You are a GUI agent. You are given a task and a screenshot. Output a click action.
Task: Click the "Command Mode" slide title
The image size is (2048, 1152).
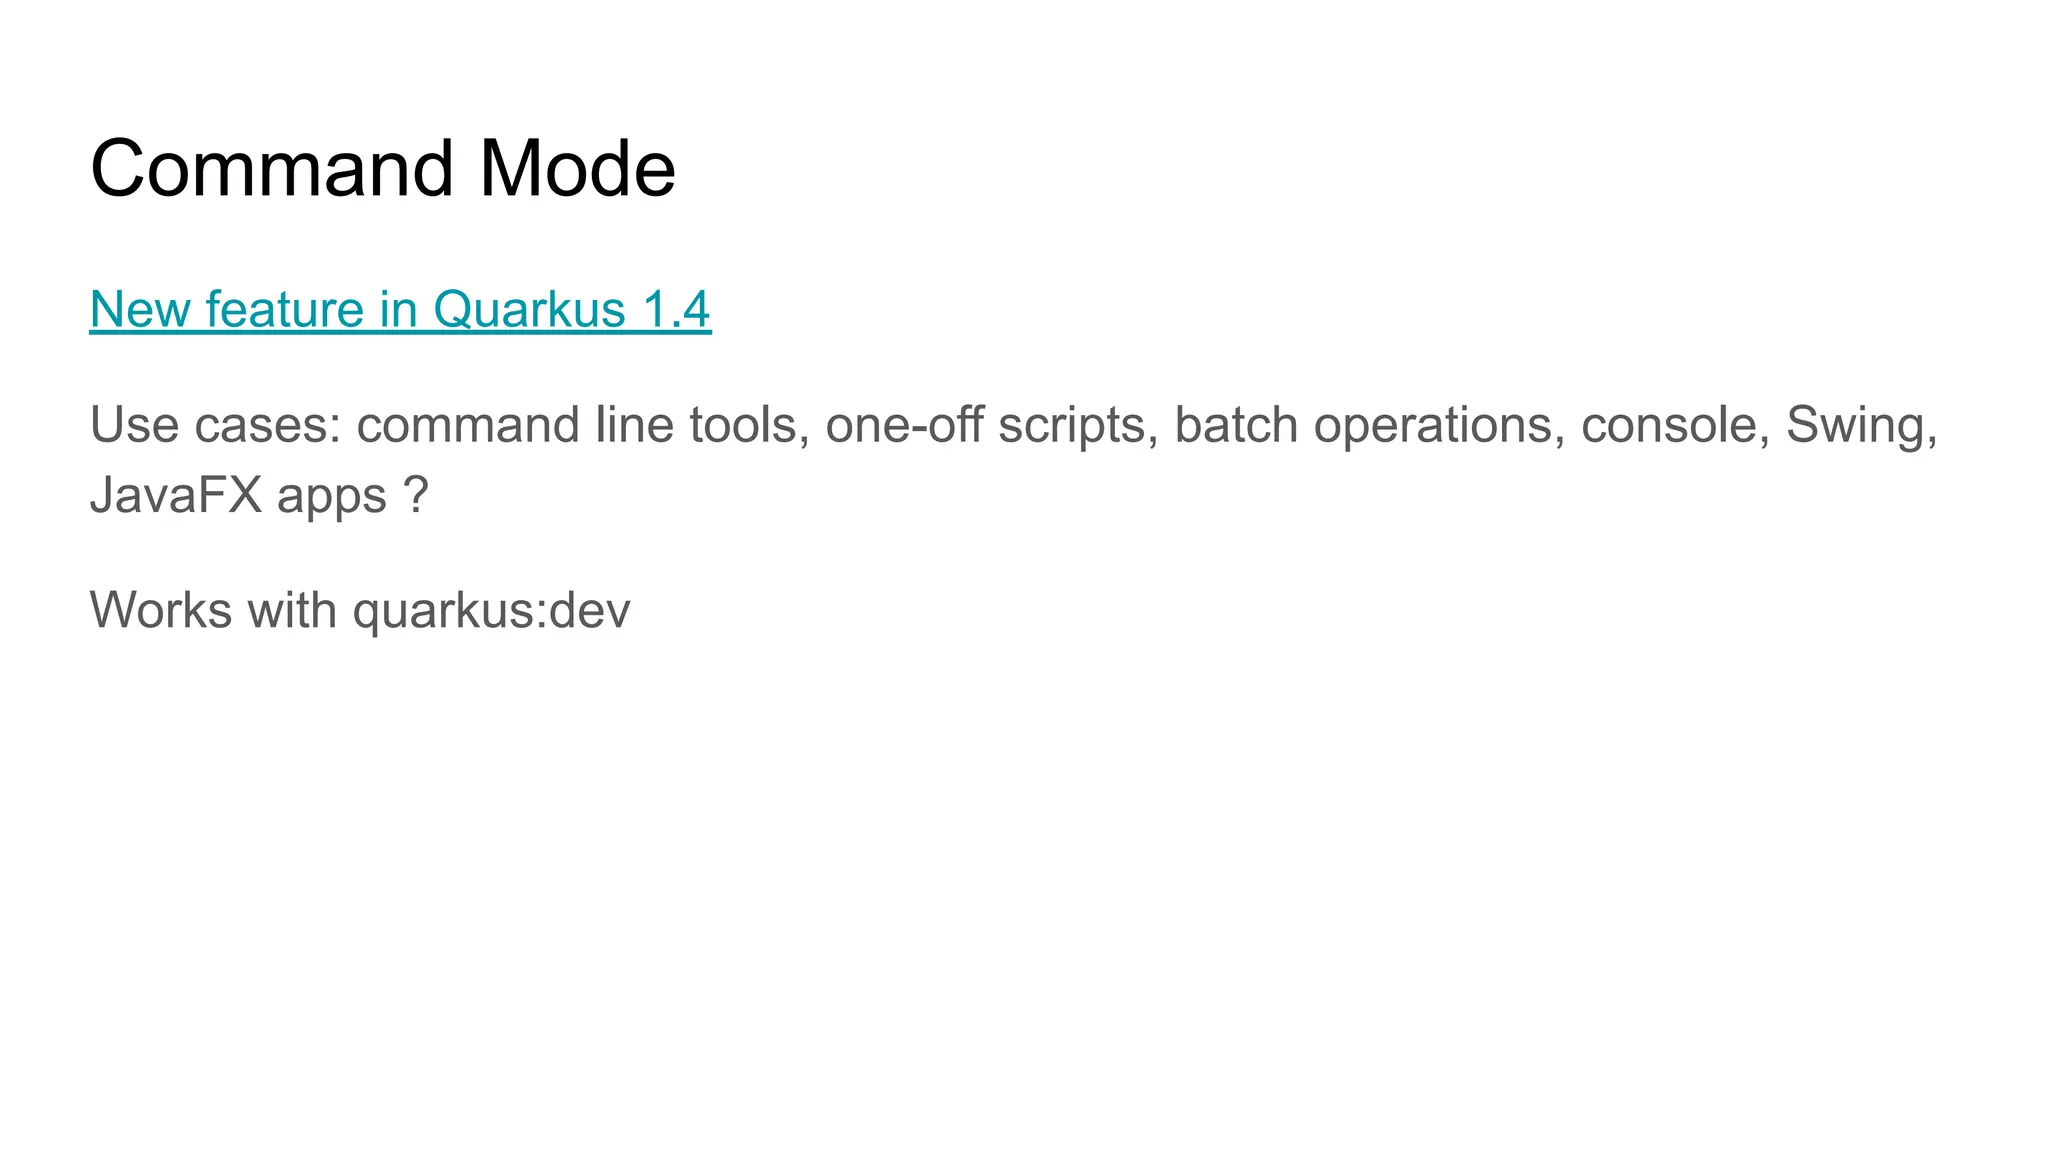(x=383, y=168)
